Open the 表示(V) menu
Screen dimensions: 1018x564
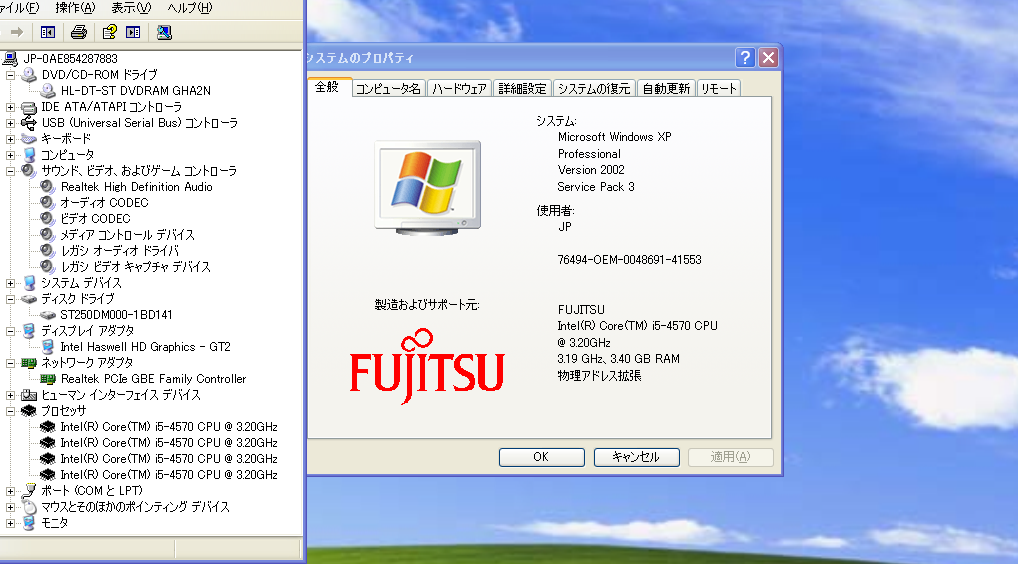tap(130, 8)
